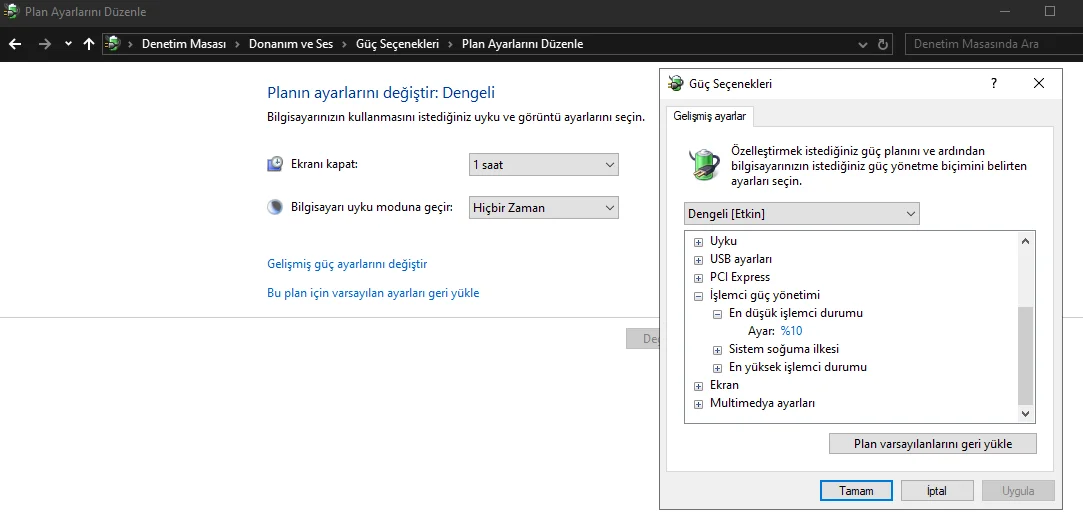Open the Dengeli [Etkin] plan dropdown

[x=801, y=214]
